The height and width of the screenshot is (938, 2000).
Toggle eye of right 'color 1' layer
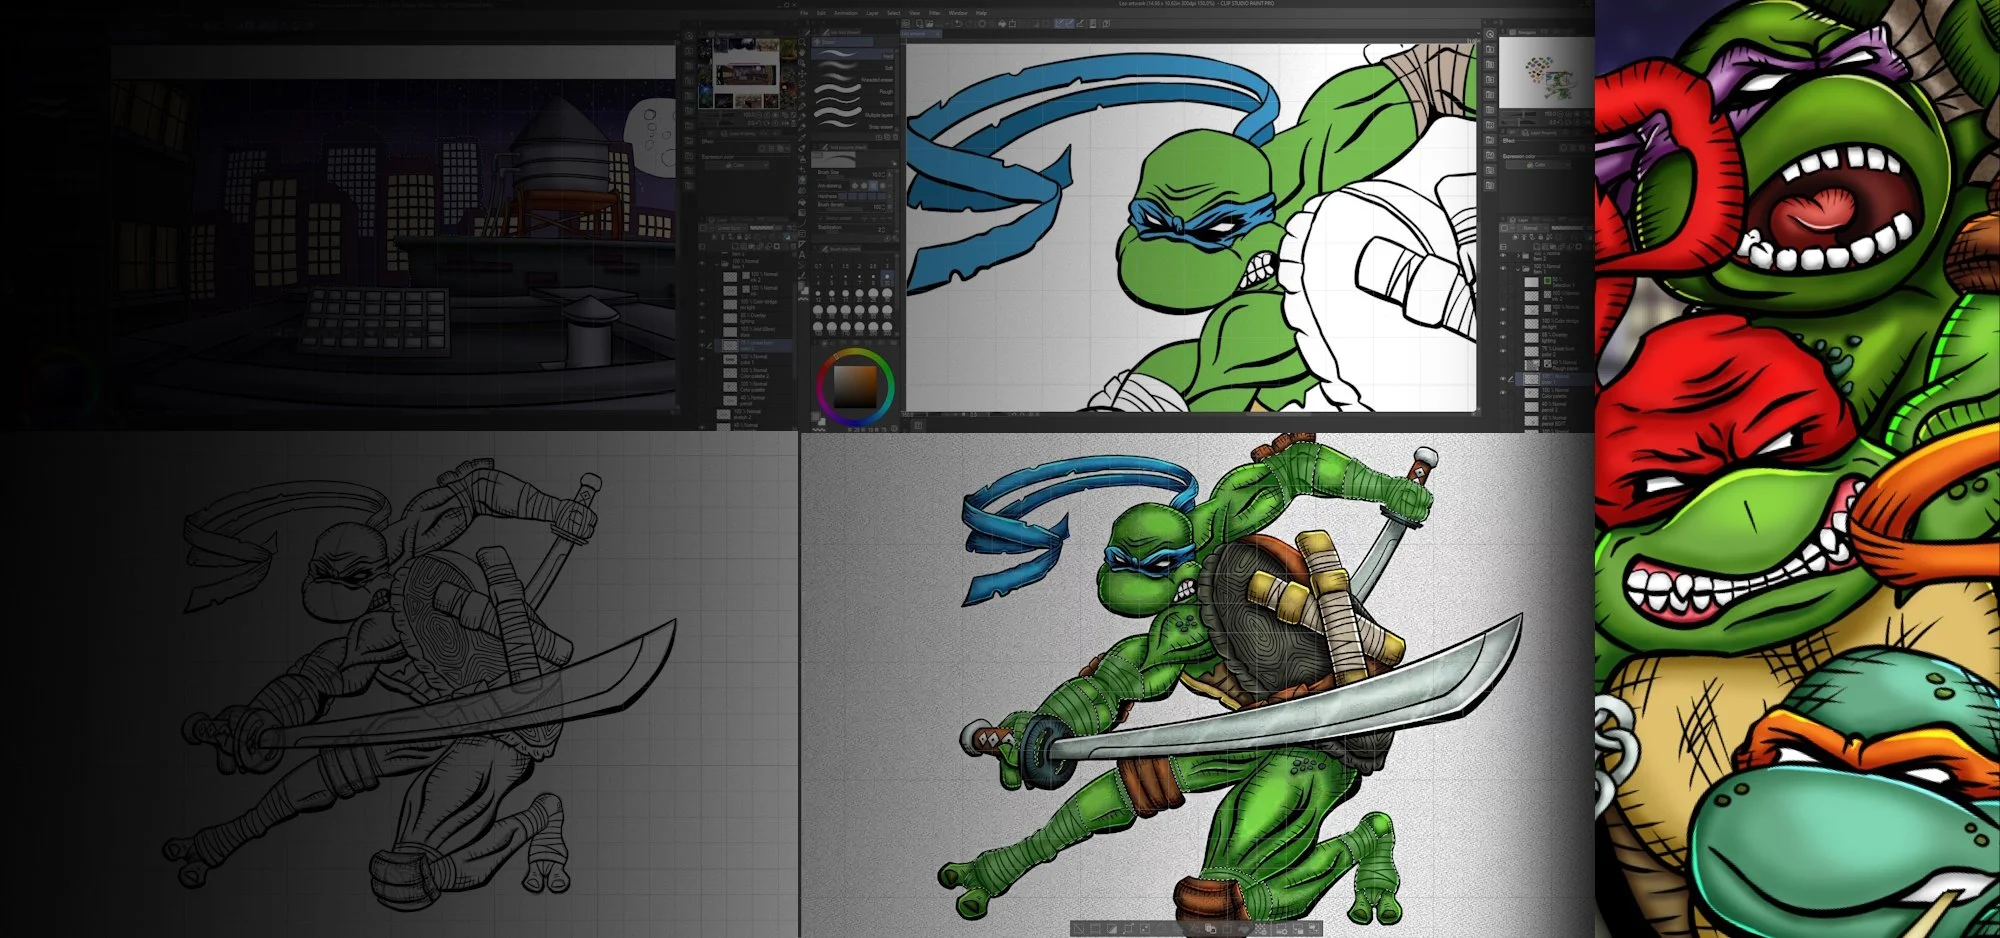pyautogui.click(x=1503, y=378)
